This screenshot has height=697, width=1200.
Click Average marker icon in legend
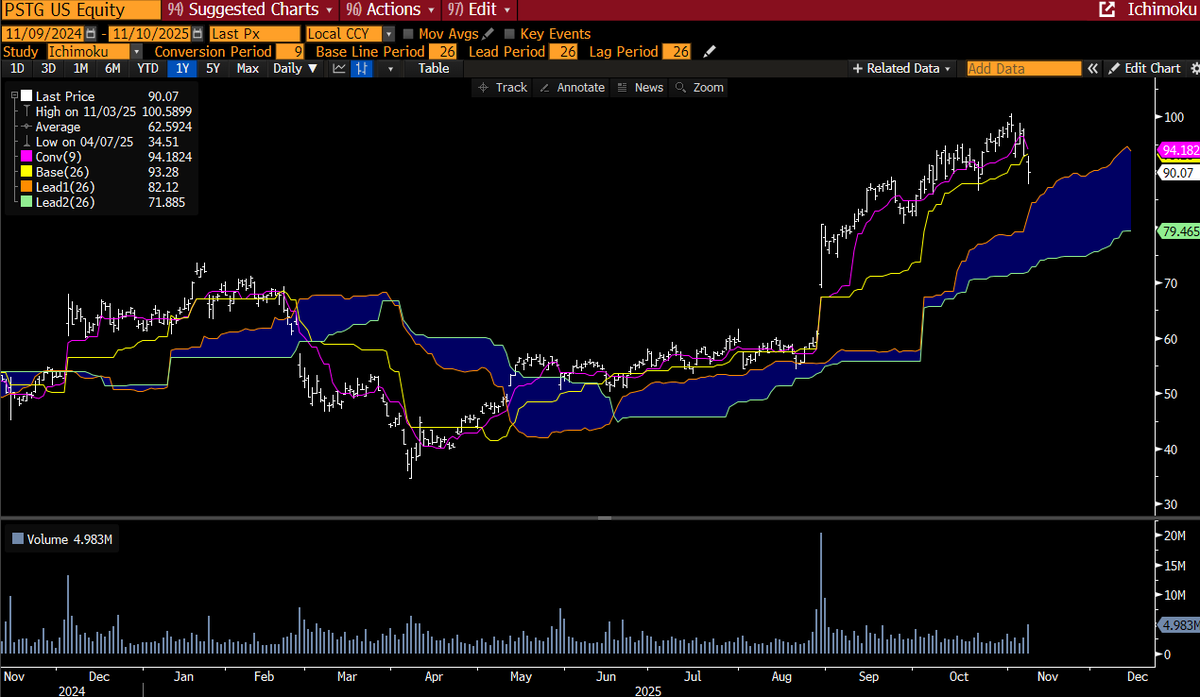pos(27,127)
